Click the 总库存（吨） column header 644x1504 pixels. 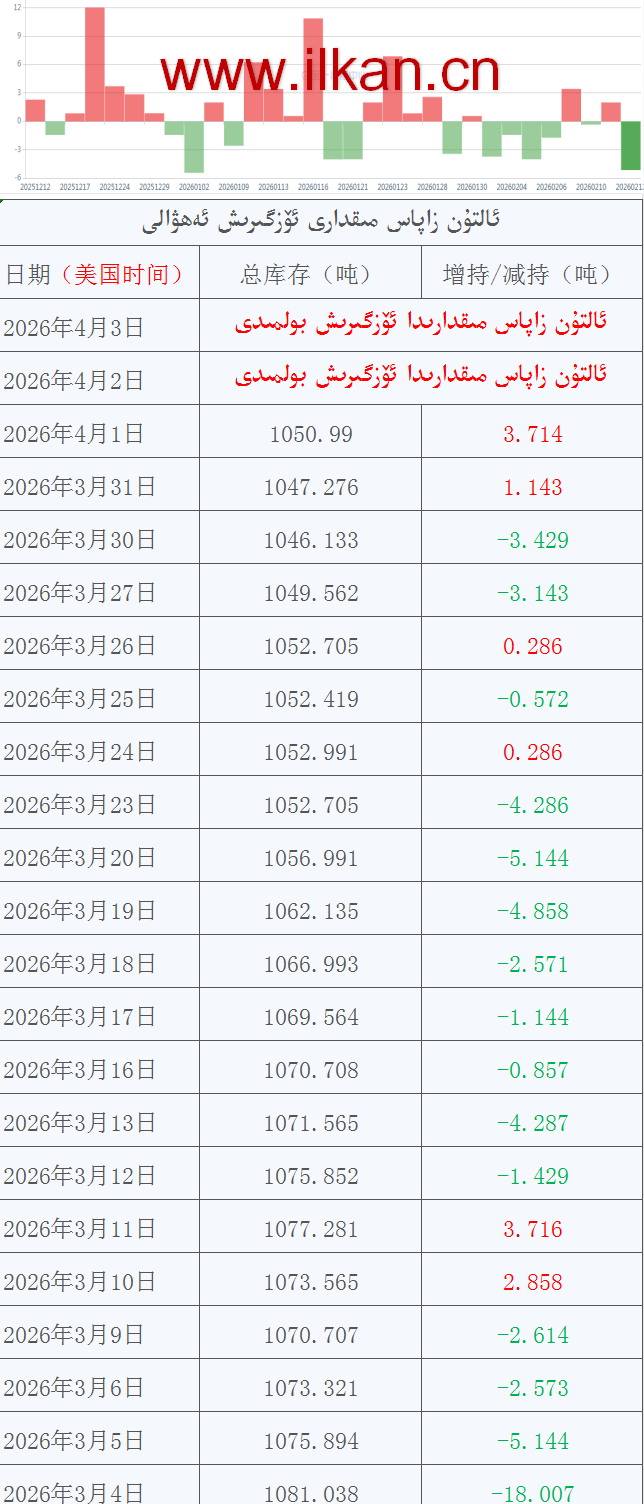[310, 273]
